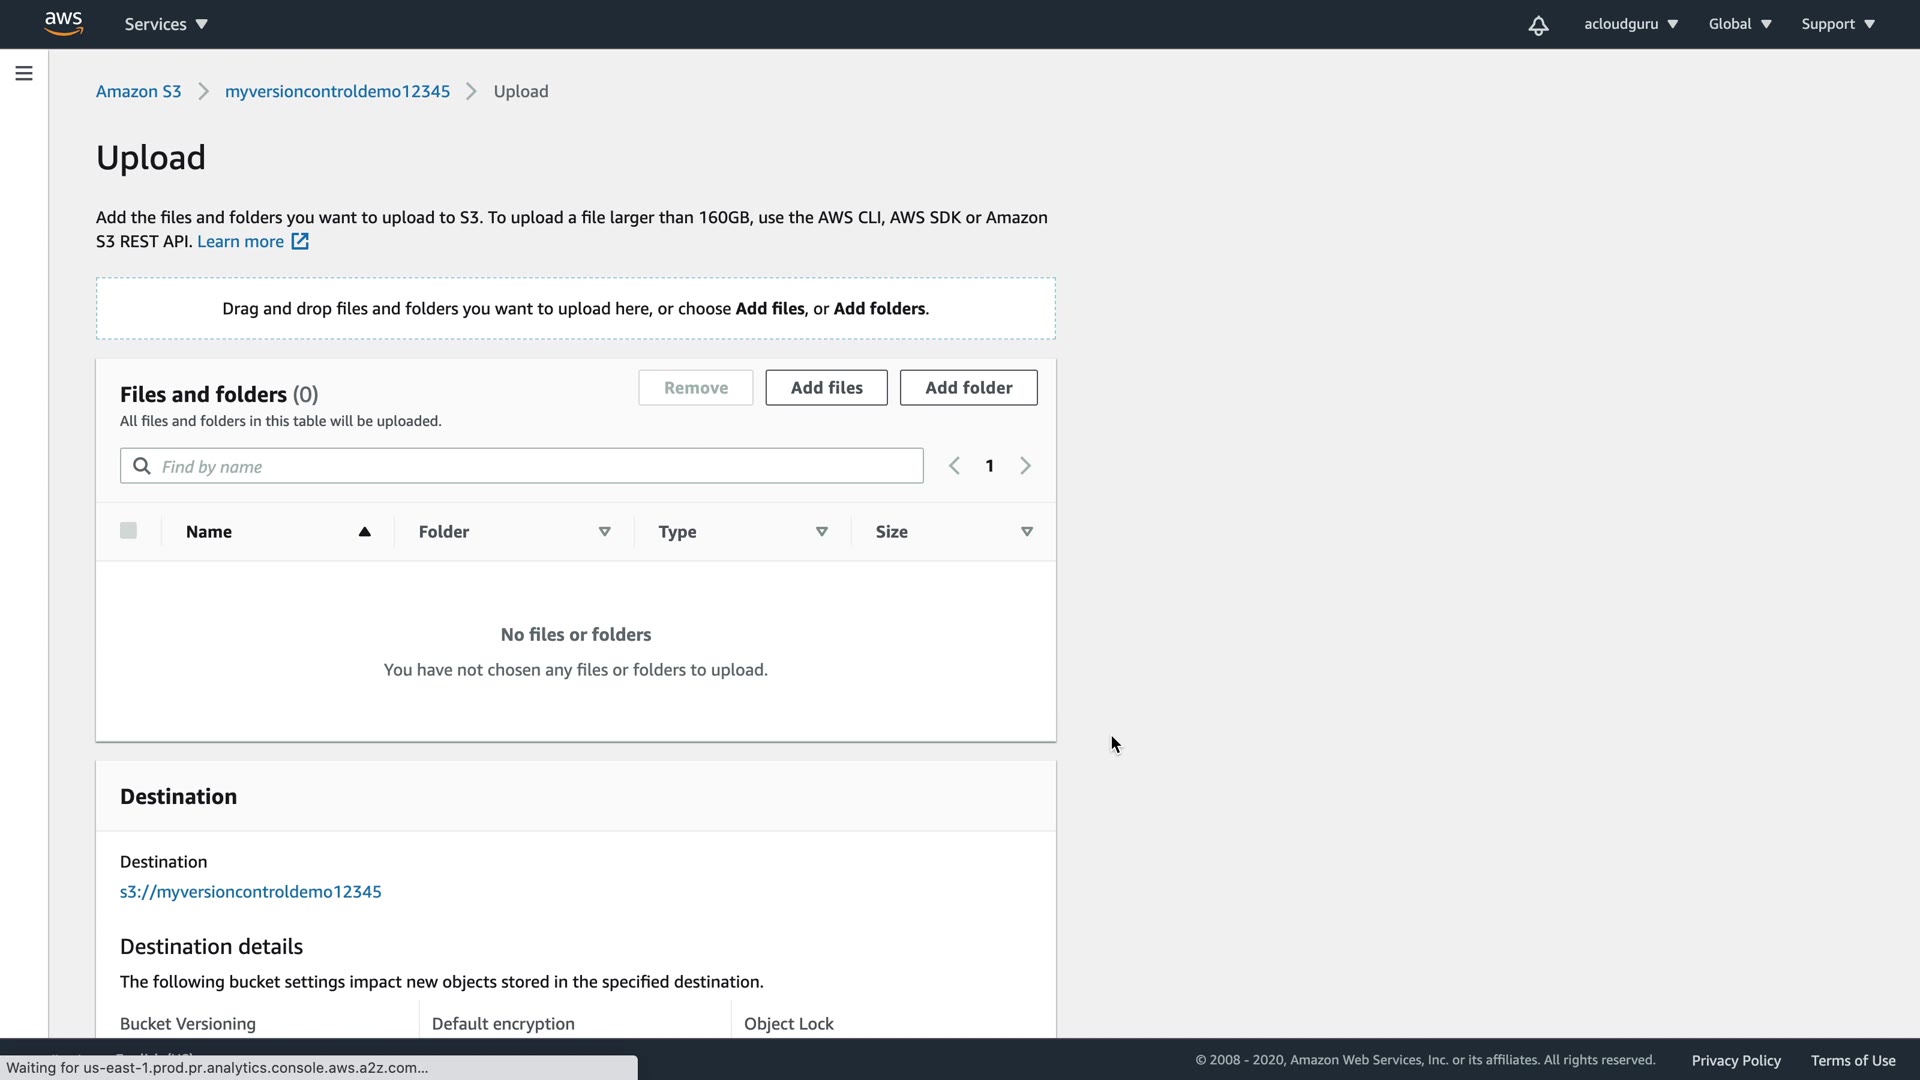Click the search magnifier icon in Find by name
The height and width of the screenshot is (1080, 1920).
[142, 466]
